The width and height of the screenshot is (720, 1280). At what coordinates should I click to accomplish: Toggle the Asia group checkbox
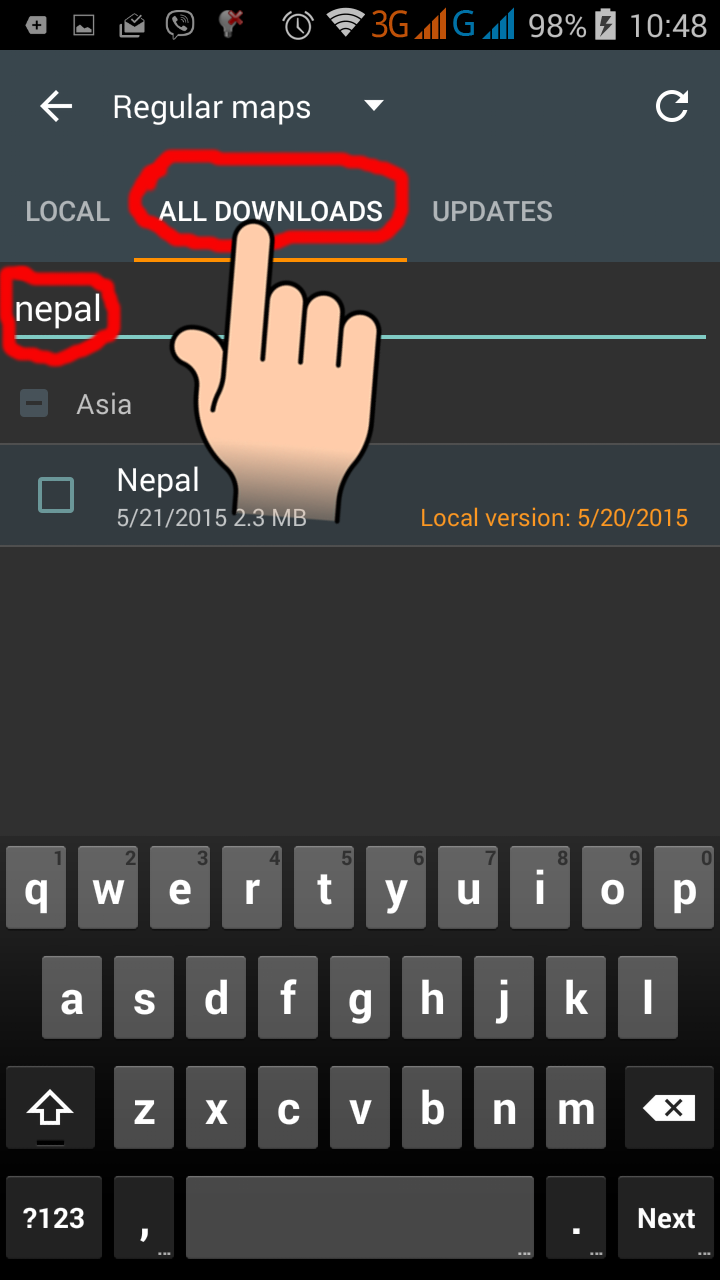coord(34,404)
